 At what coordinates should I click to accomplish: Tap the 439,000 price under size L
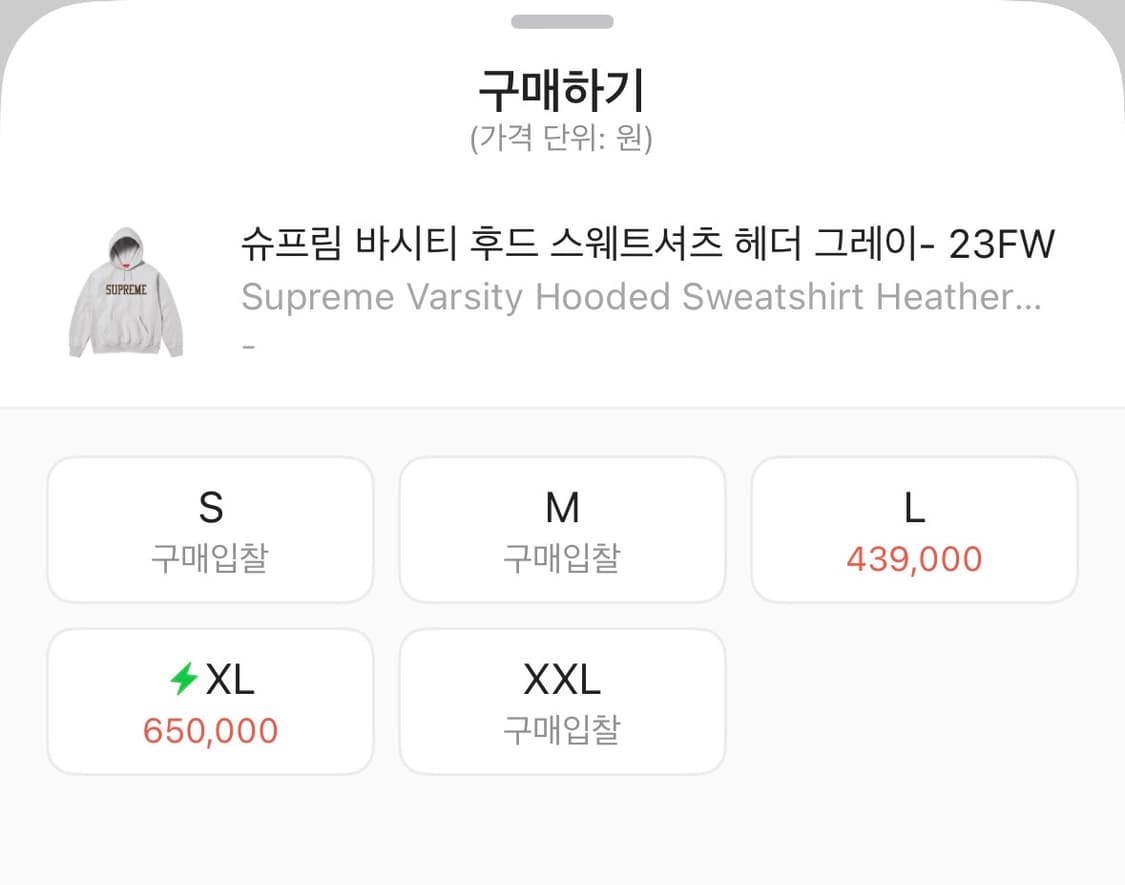pyautogui.click(x=913, y=560)
